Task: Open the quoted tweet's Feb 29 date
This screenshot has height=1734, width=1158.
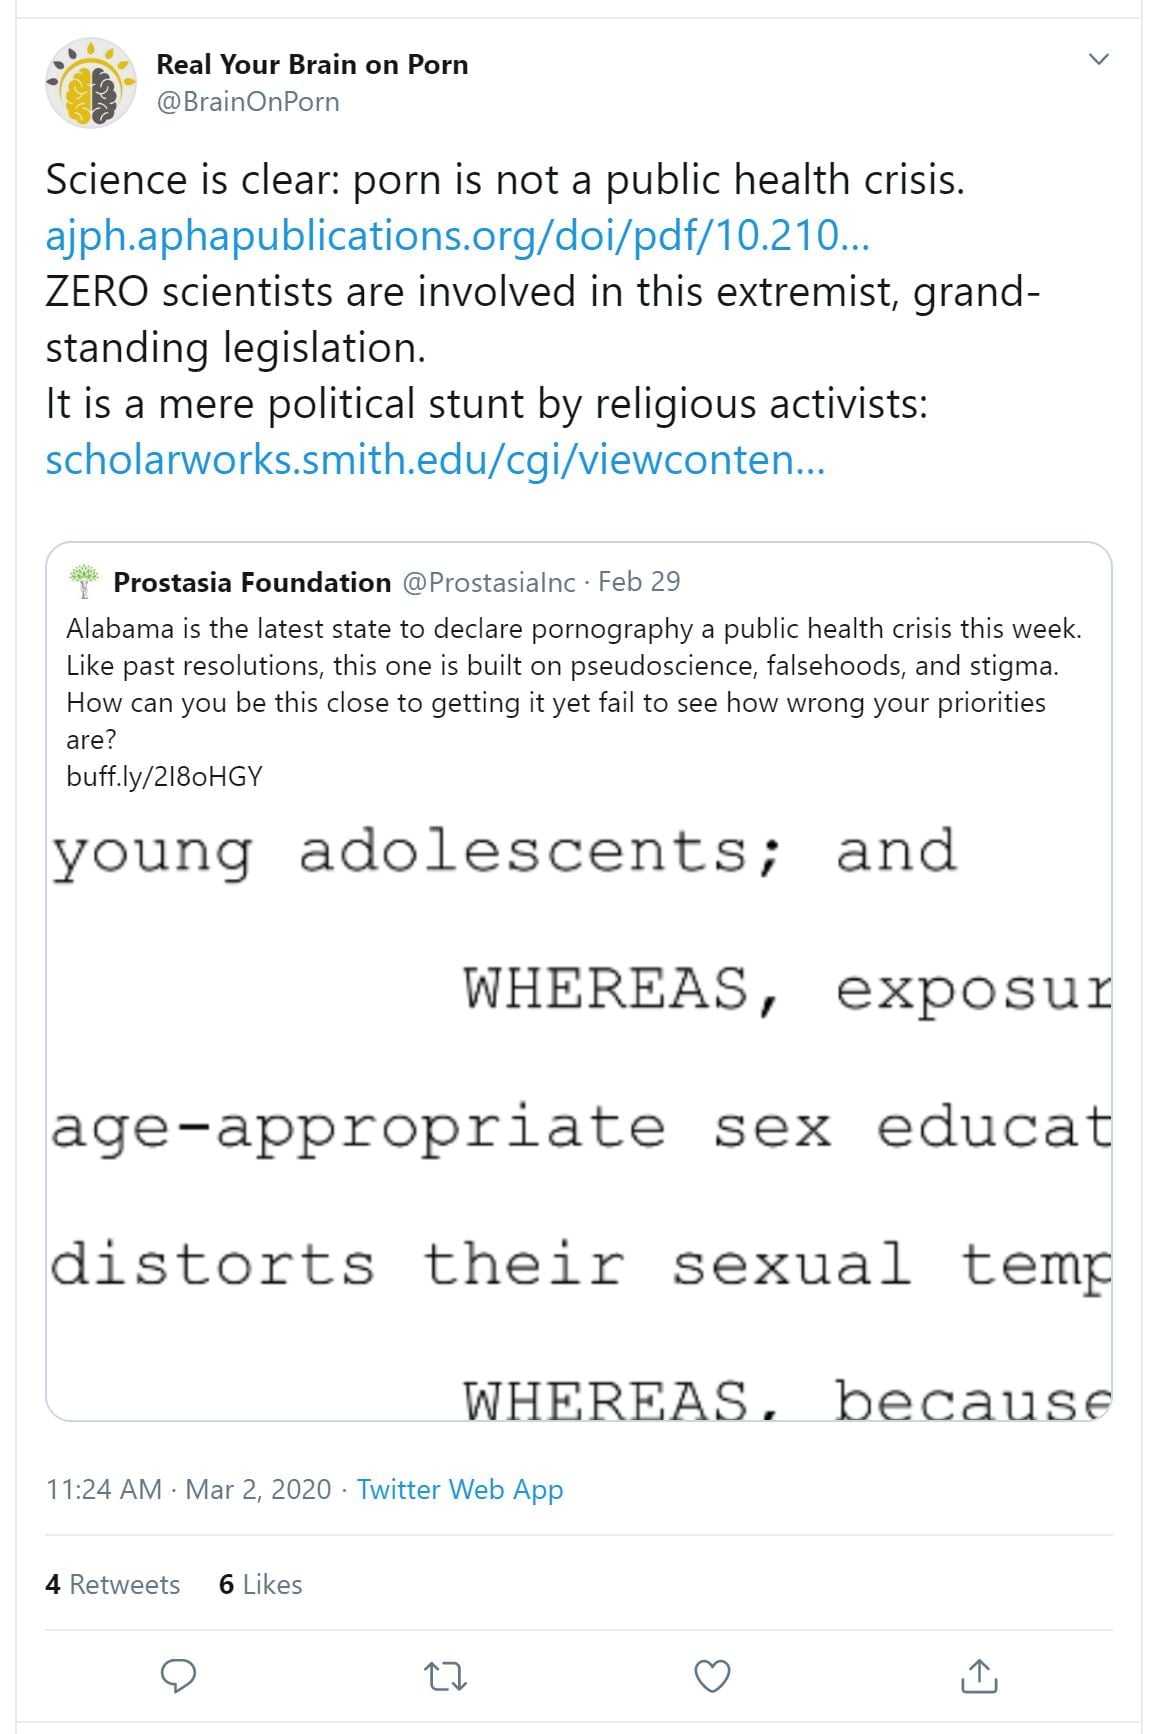Action: tap(639, 582)
